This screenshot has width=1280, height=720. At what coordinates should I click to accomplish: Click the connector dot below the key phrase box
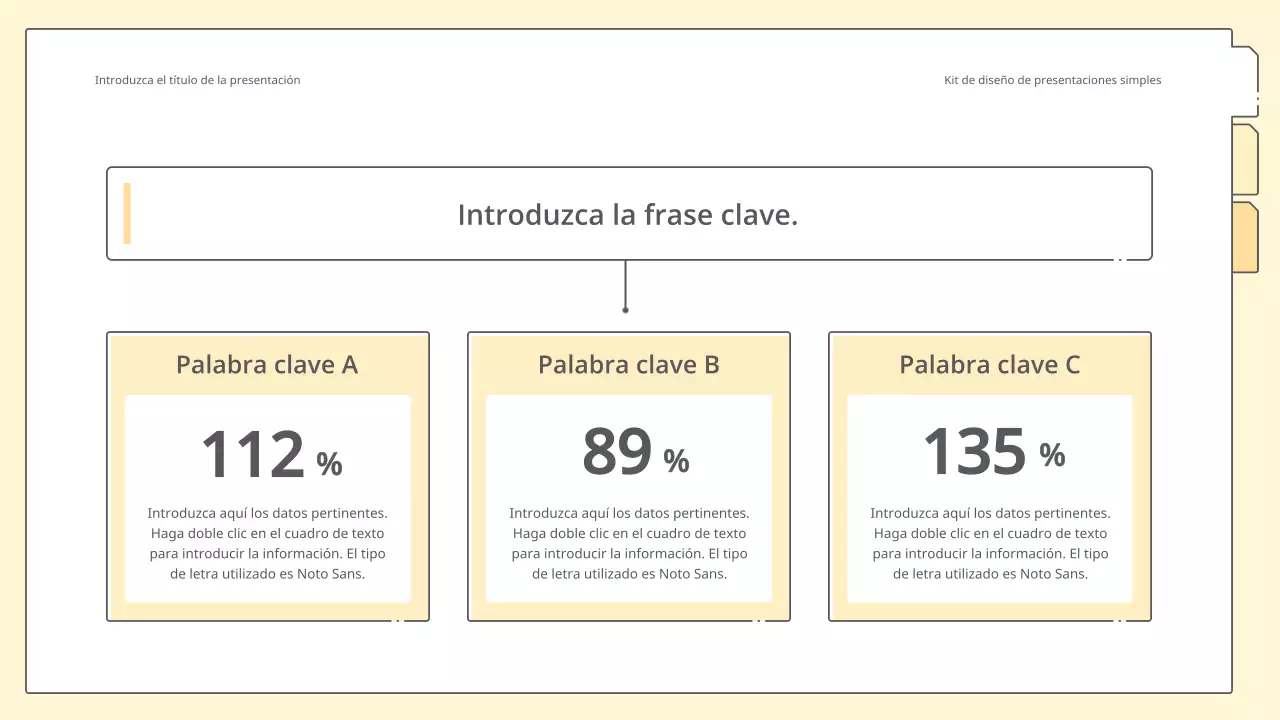pyautogui.click(x=625, y=310)
